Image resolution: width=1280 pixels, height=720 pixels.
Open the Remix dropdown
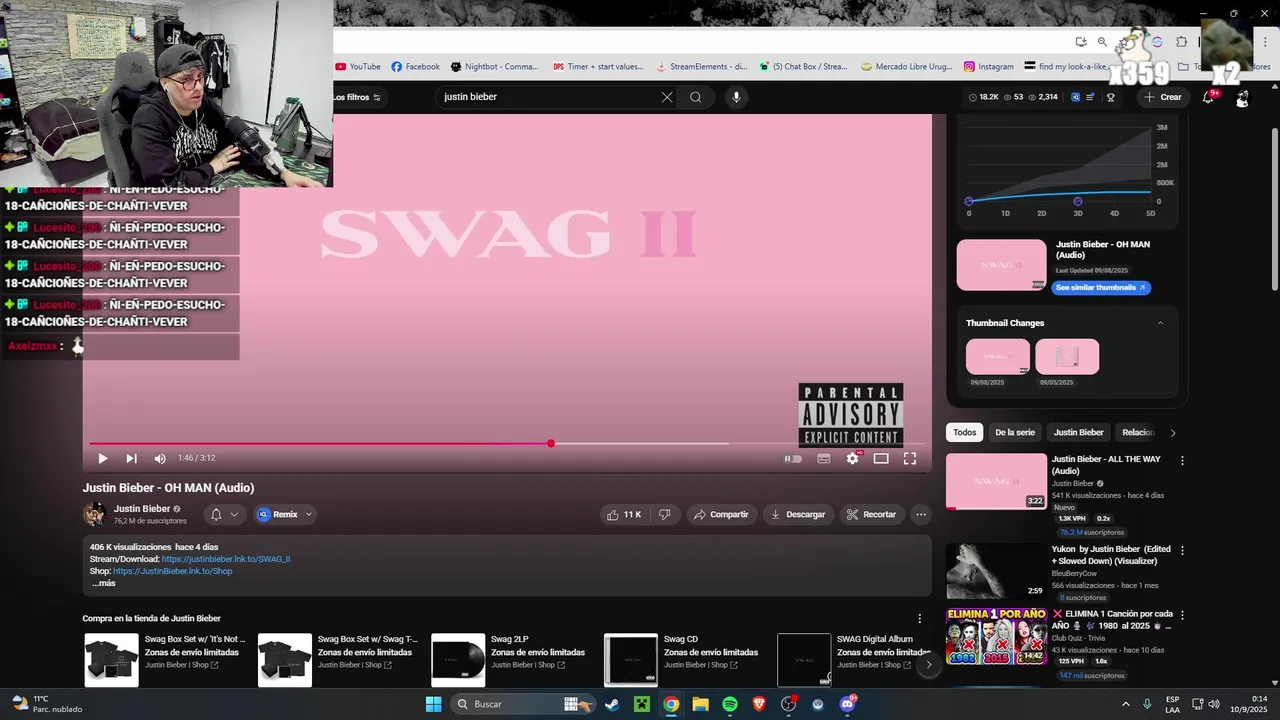(285, 514)
